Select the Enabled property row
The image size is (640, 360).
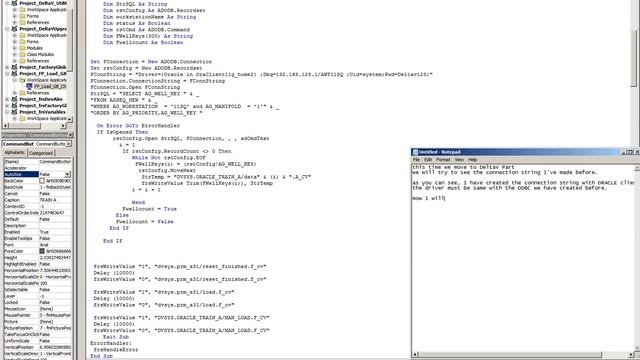click(38, 232)
